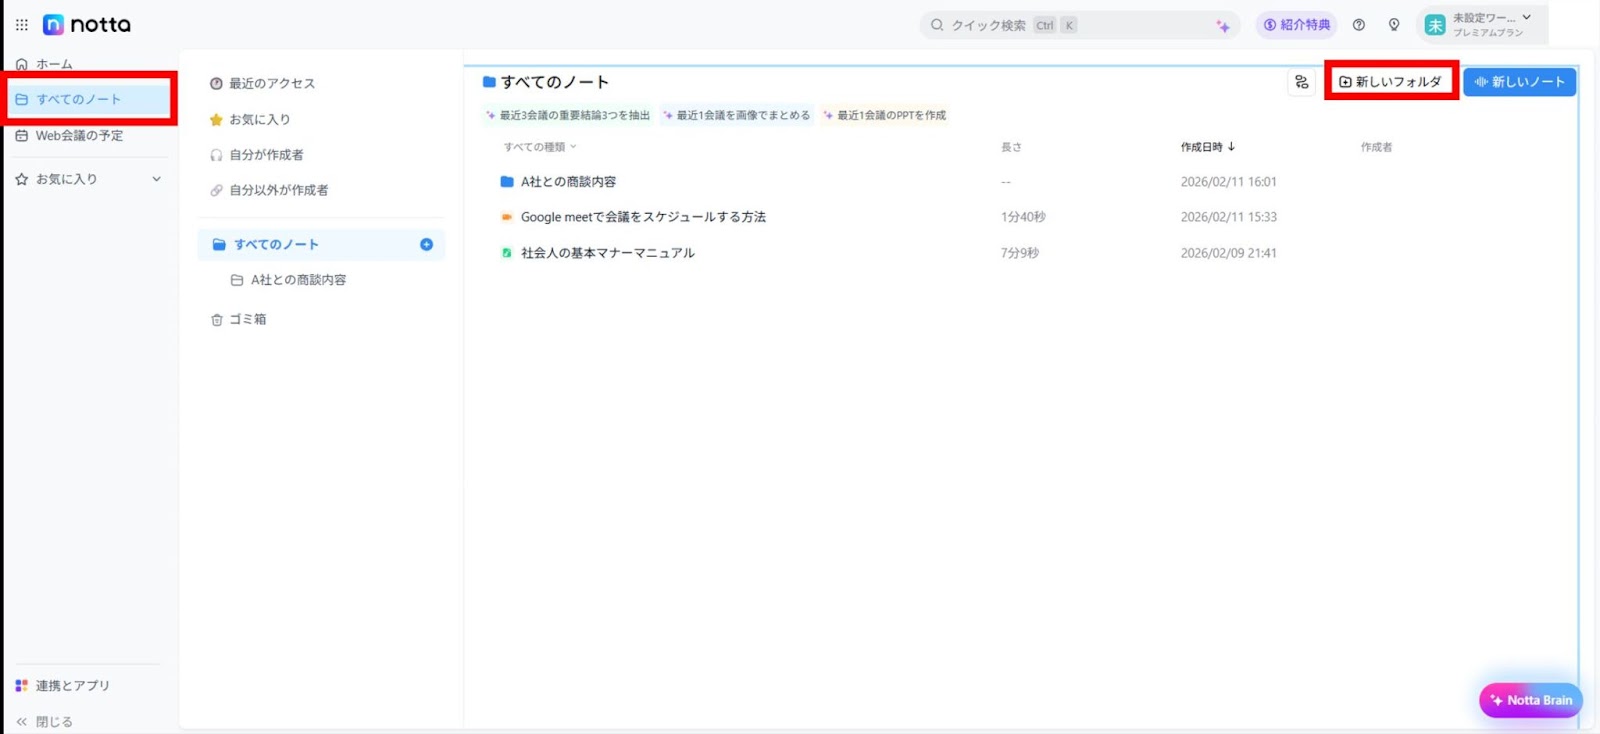Open the apps grid icon
Image resolution: width=1600 pixels, height=734 pixels.
point(21,25)
